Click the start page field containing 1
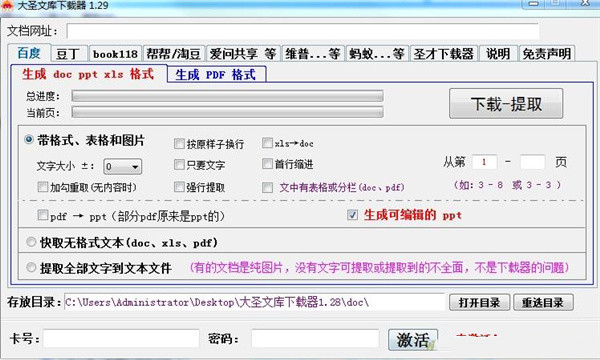Viewport: 600px width, 360px height. coord(484,162)
